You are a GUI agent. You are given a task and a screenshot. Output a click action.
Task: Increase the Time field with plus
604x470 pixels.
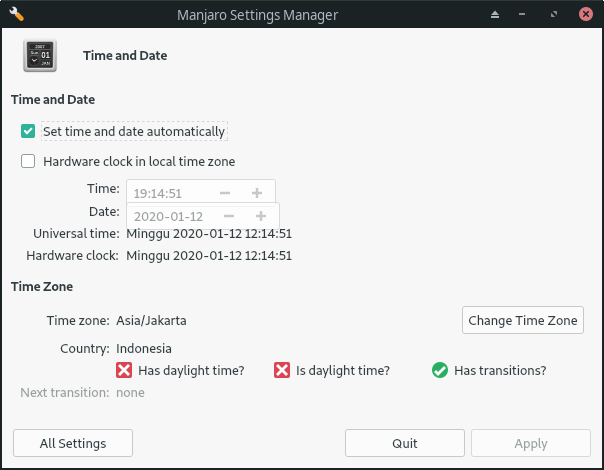(x=257, y=193)
